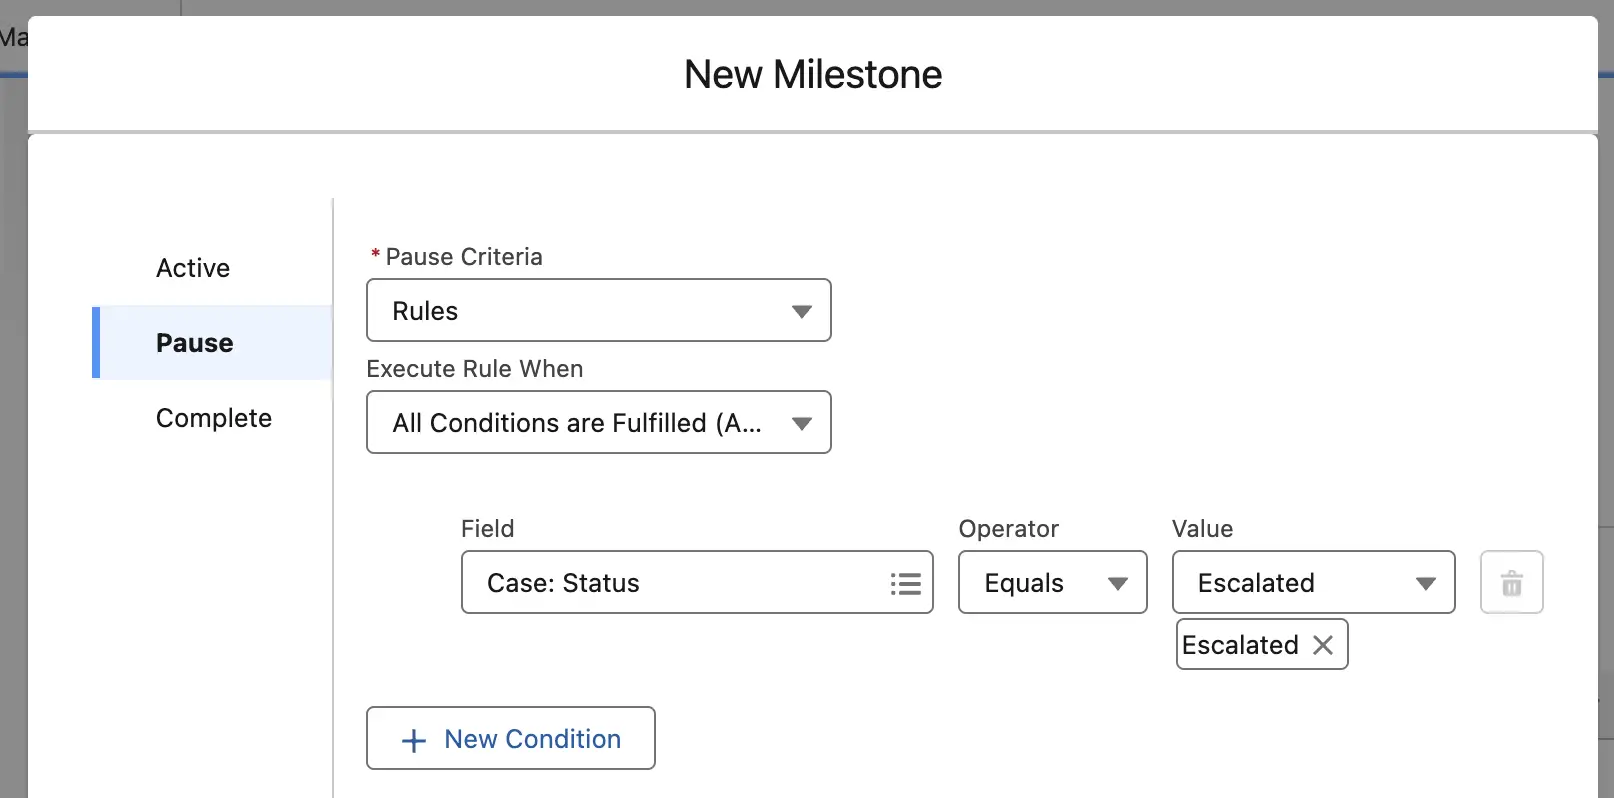Image resolution: width=1614 pixels, height=798 pixels.
Task: Click the Field column label
Action: pyautogui.click(x=488, y=529)
